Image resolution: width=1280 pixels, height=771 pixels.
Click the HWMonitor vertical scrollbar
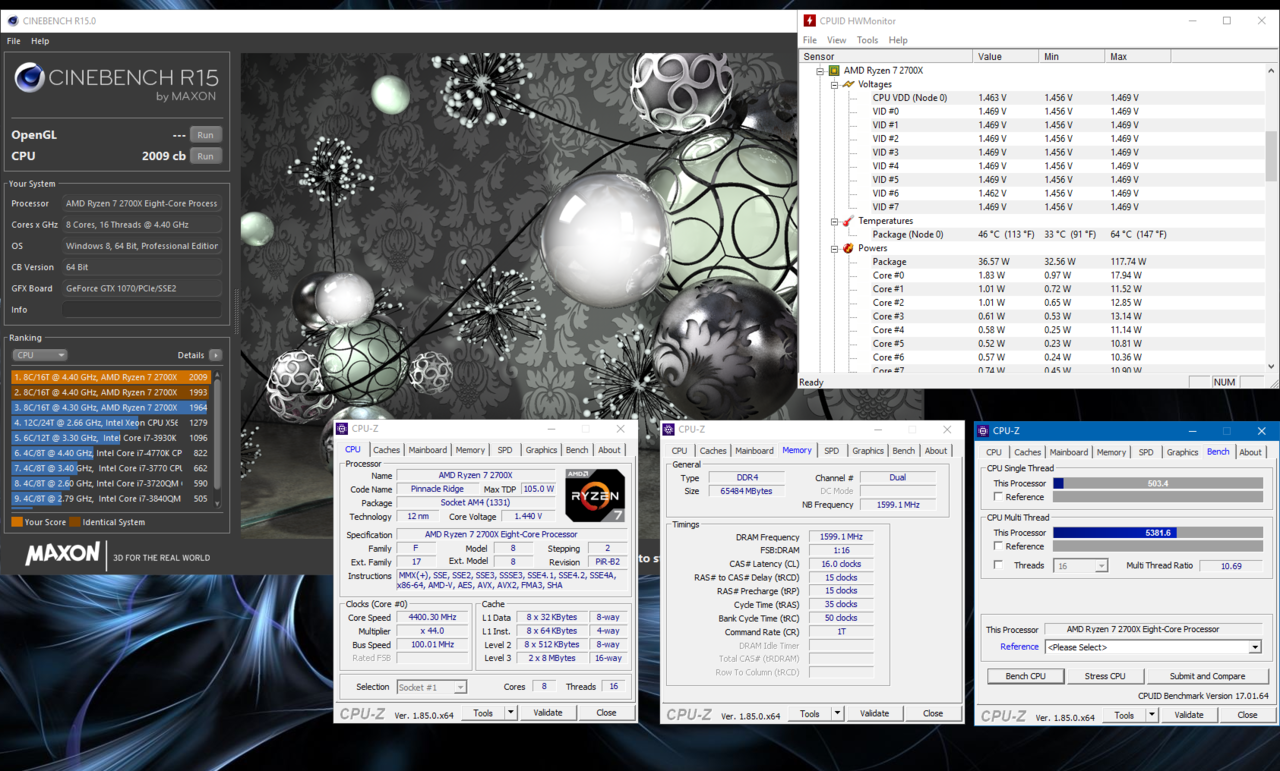[1271, 219]
